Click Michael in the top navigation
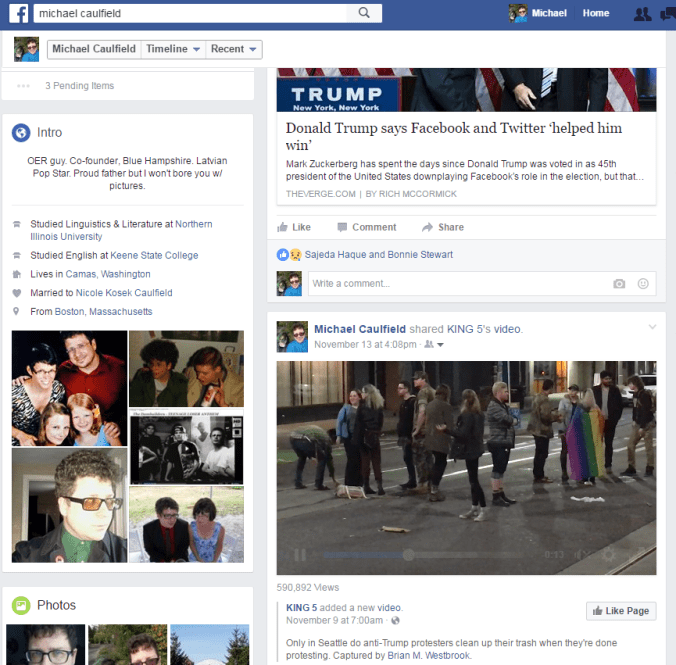The width and height of the screenshot is (676, 665). (549, 13)
